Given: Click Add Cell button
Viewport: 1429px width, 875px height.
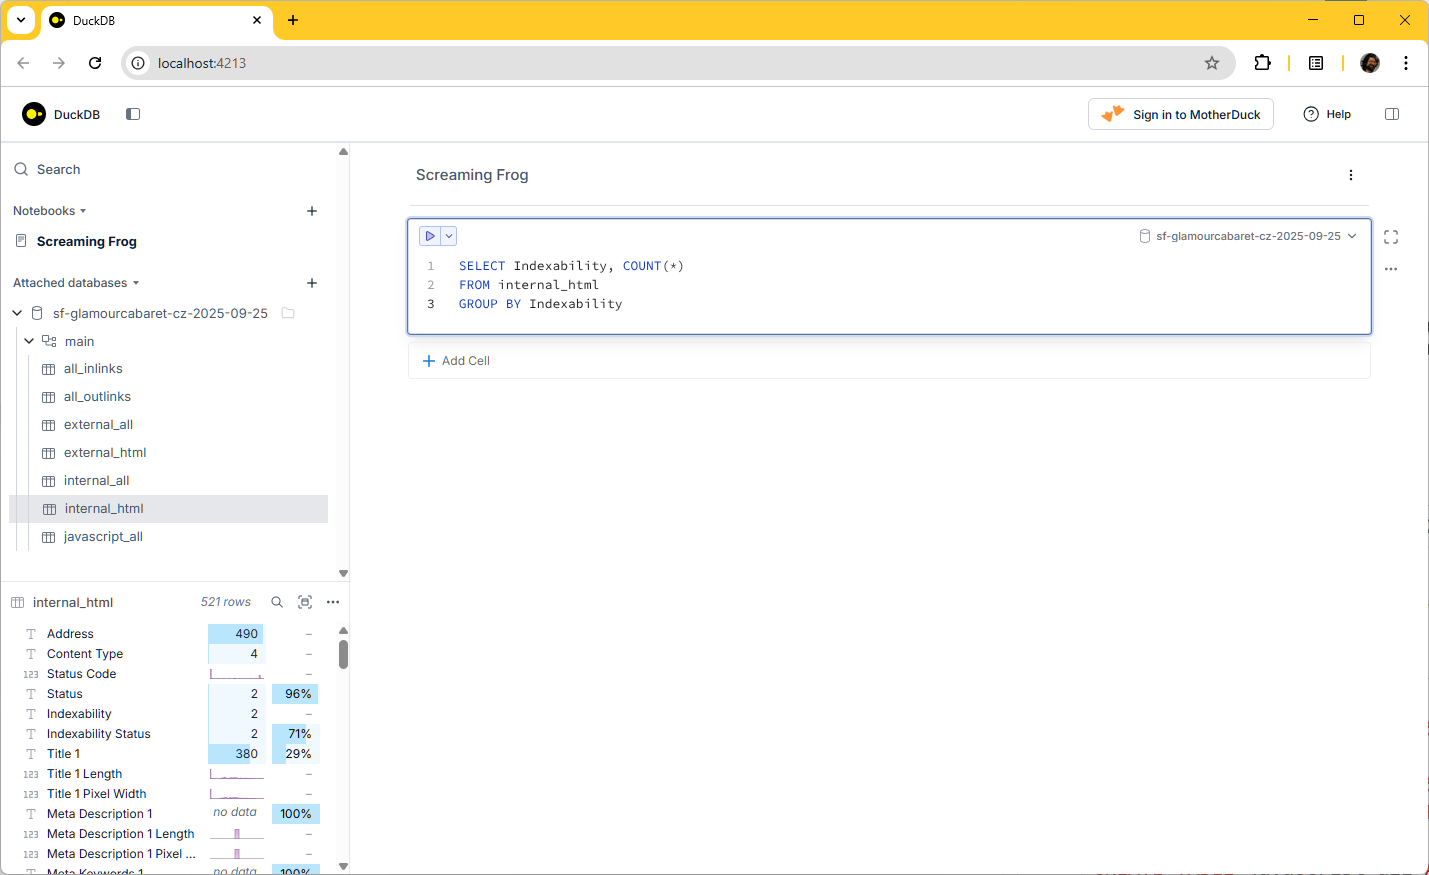Looking at the screenshot, I should [x=456, y=361].
